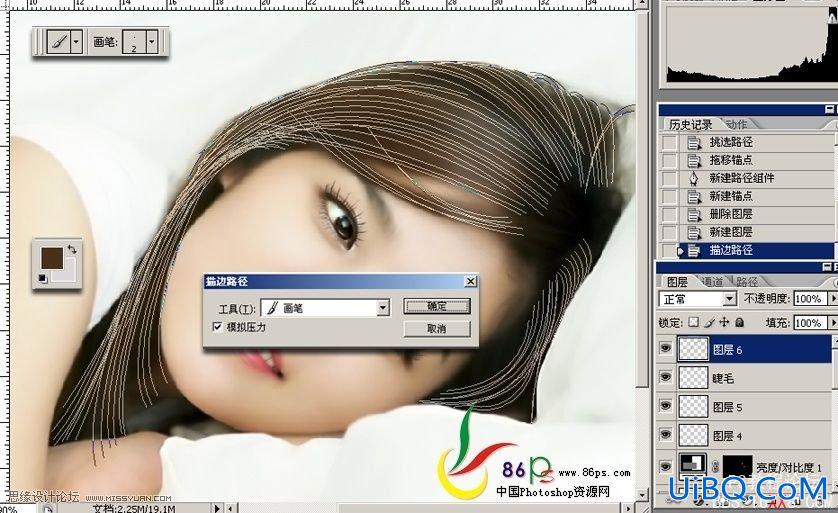This screenshot has height=513, width=838.
Task: Toggle lock all padlock icon
Action: (x=740, y=322)
